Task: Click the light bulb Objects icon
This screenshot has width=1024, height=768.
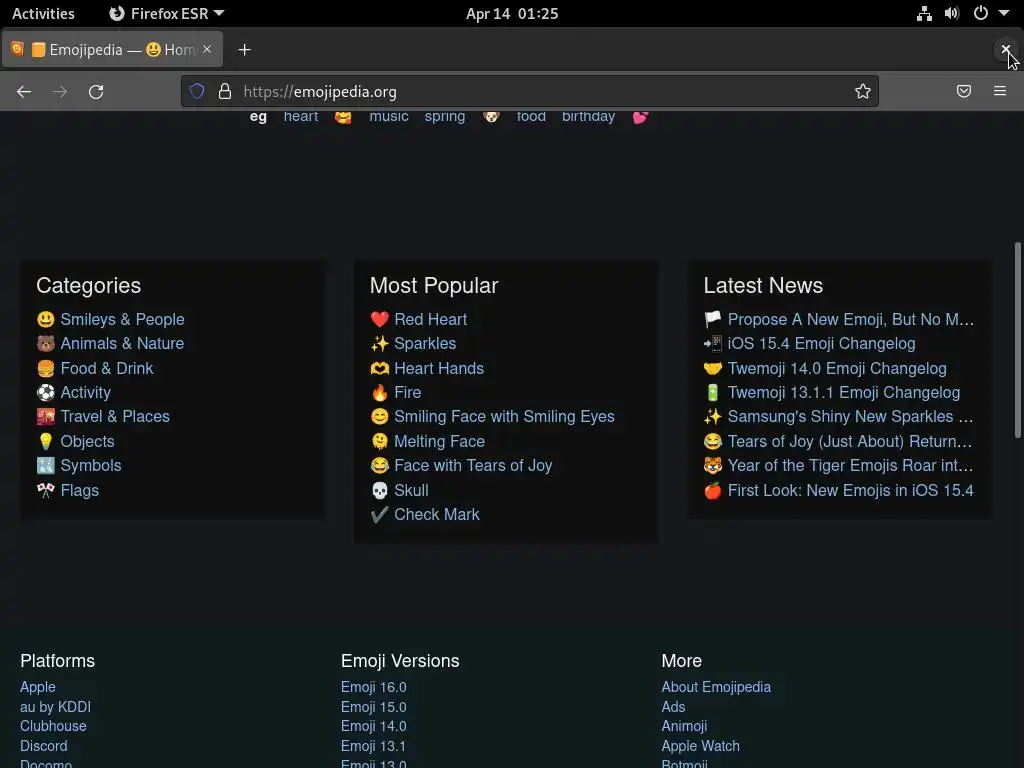Action: click(46, 441)
